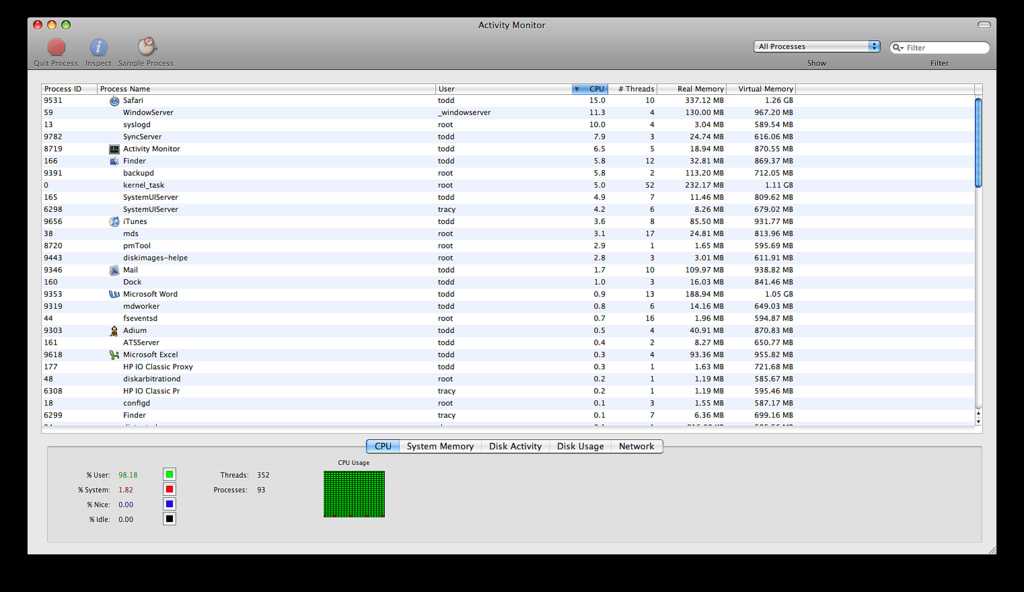Select the ATSServer process row
Viewport: 1024px width, 592px height.
(x=508, y=342)
